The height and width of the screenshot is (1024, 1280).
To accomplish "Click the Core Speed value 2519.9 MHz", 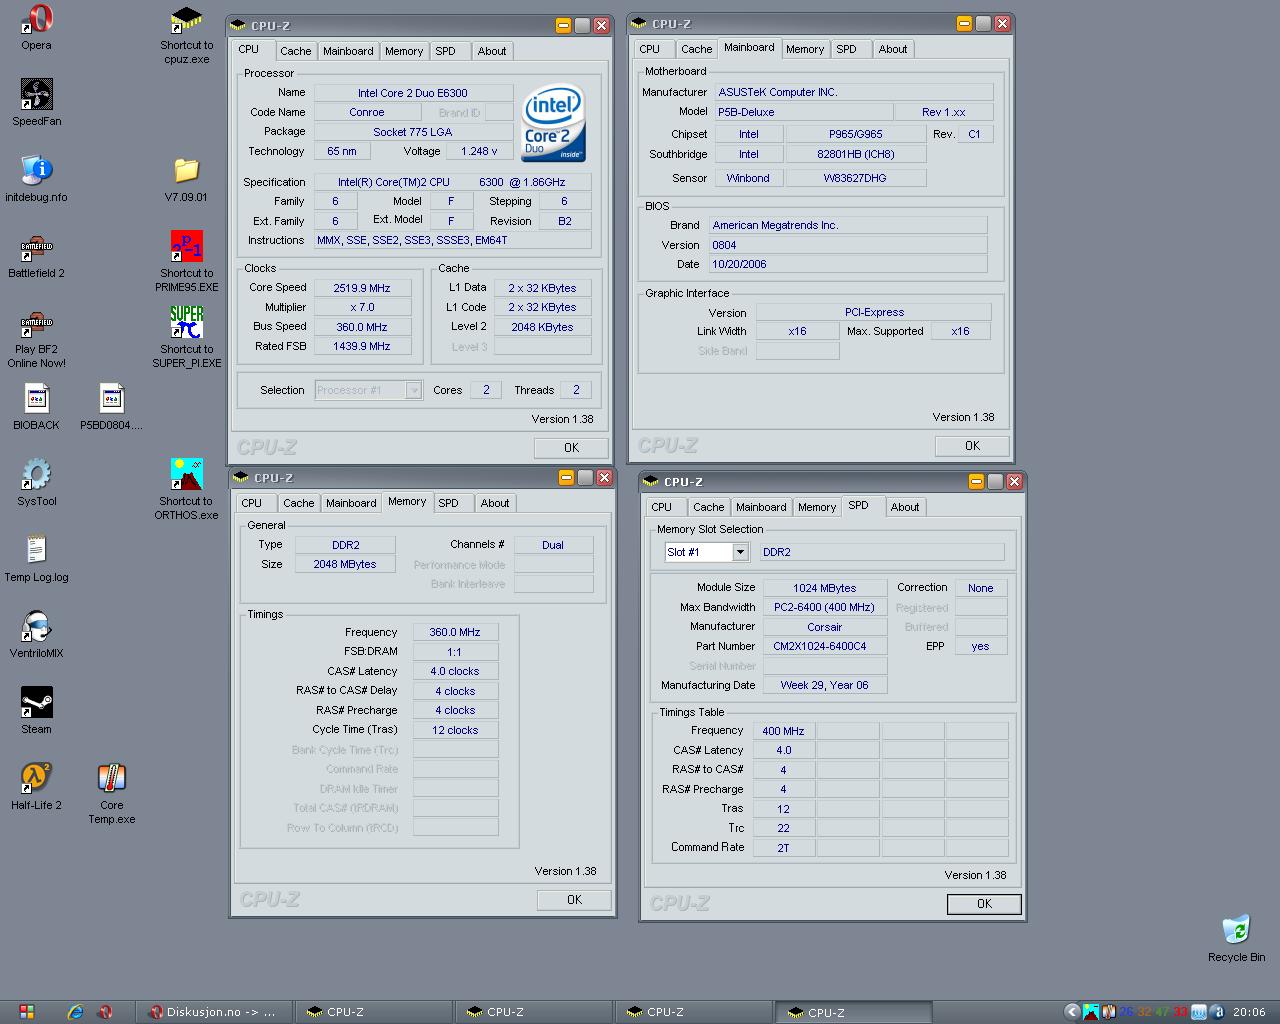I will [x=361, y=288].
